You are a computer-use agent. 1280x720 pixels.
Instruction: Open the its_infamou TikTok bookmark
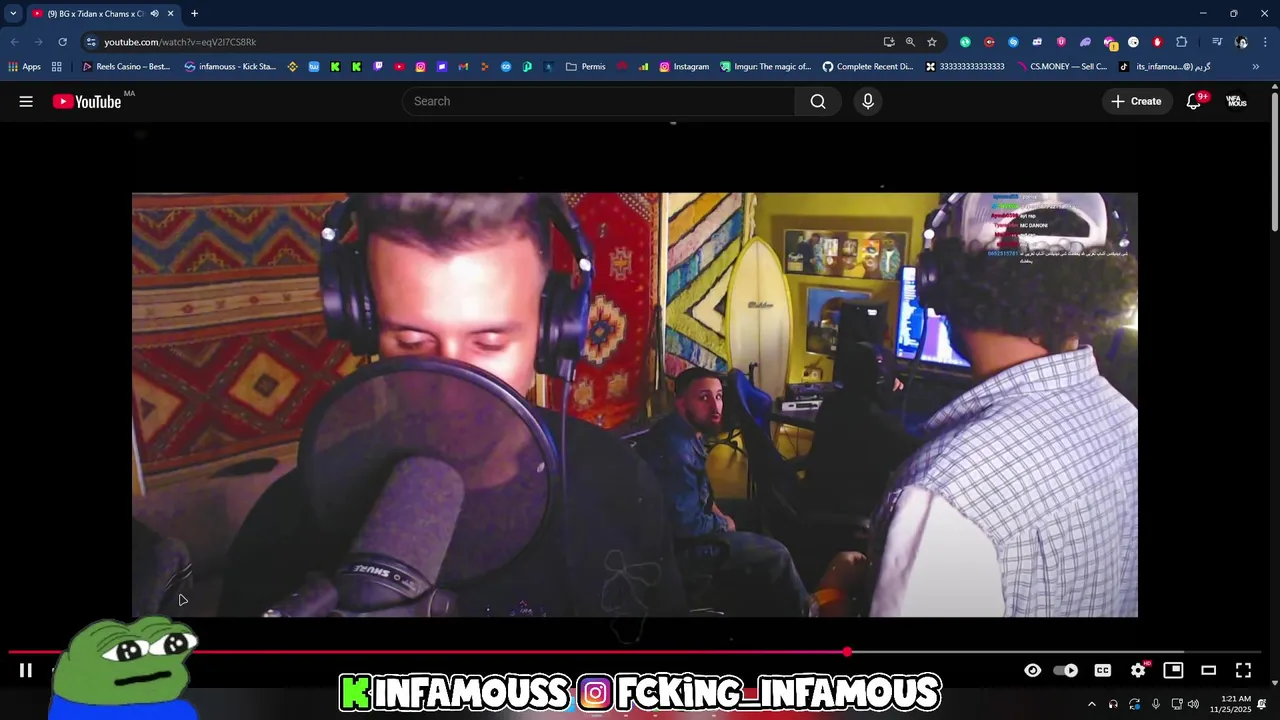click(x=1165, y=67)
